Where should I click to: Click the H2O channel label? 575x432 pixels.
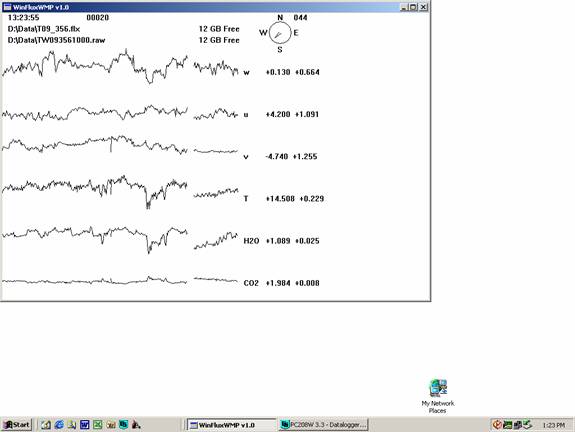[x=251, y=241]
